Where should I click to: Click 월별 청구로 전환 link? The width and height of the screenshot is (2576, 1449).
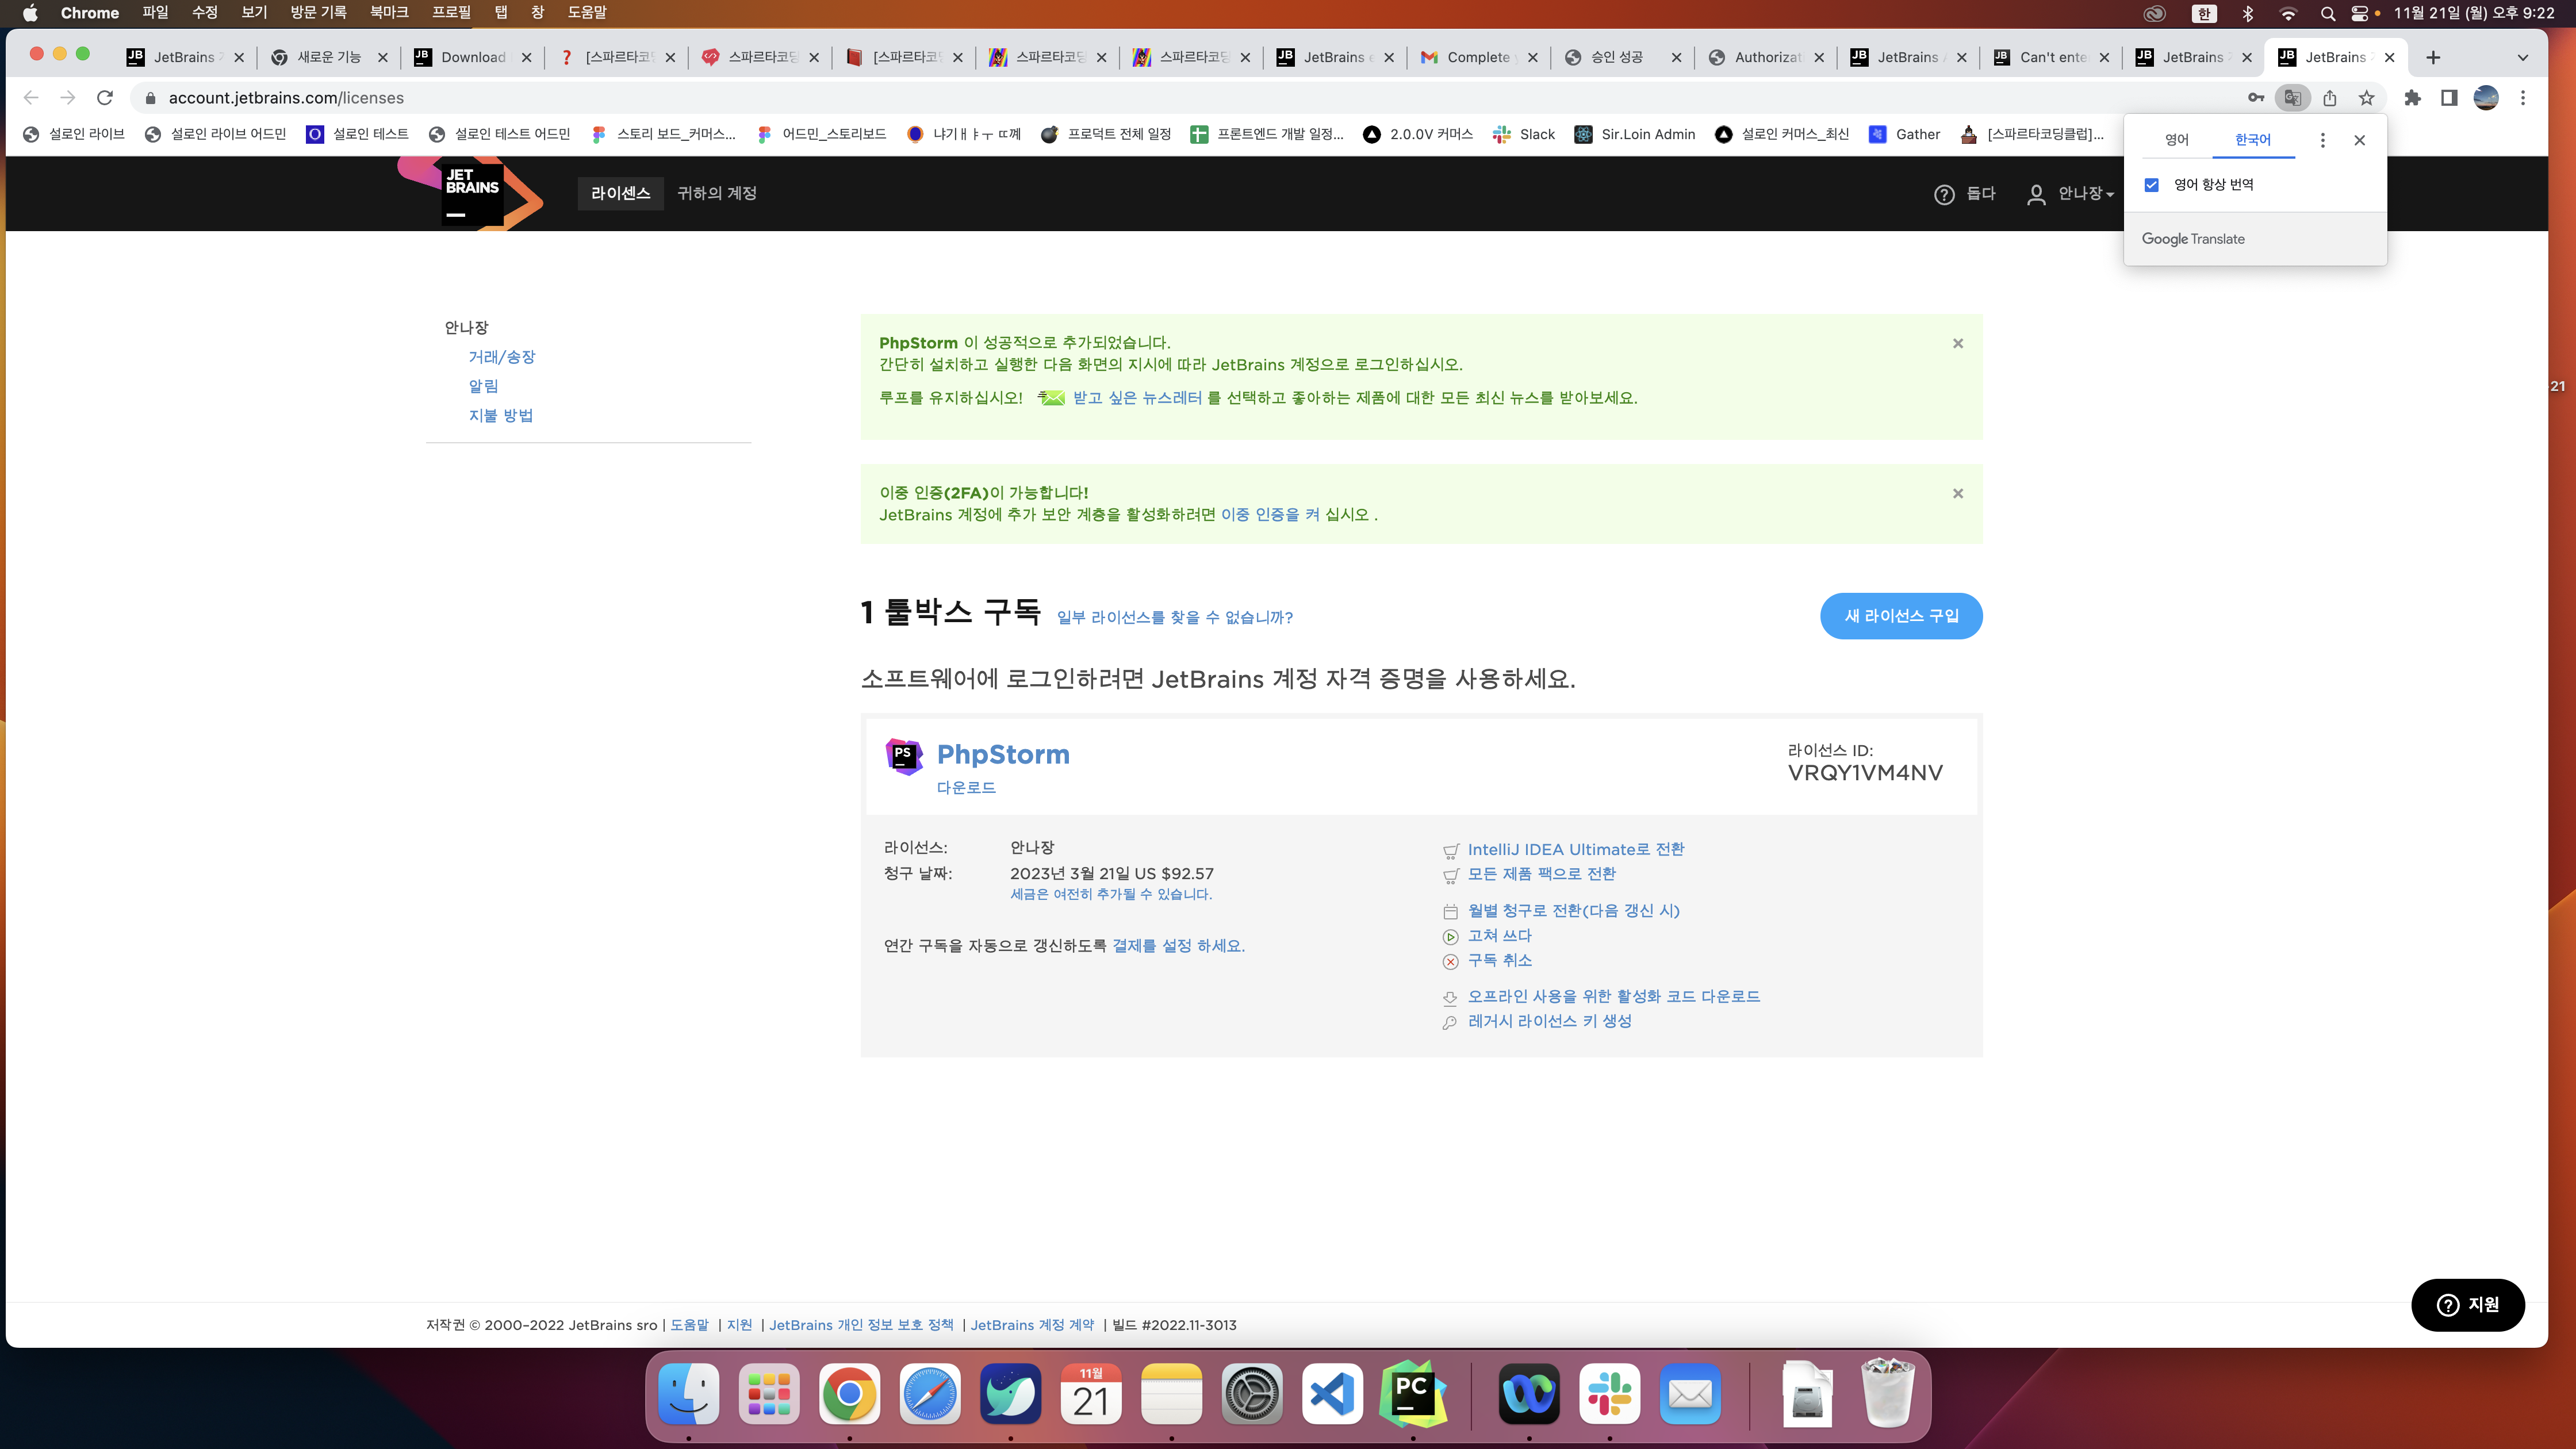tap(1573, 911)
